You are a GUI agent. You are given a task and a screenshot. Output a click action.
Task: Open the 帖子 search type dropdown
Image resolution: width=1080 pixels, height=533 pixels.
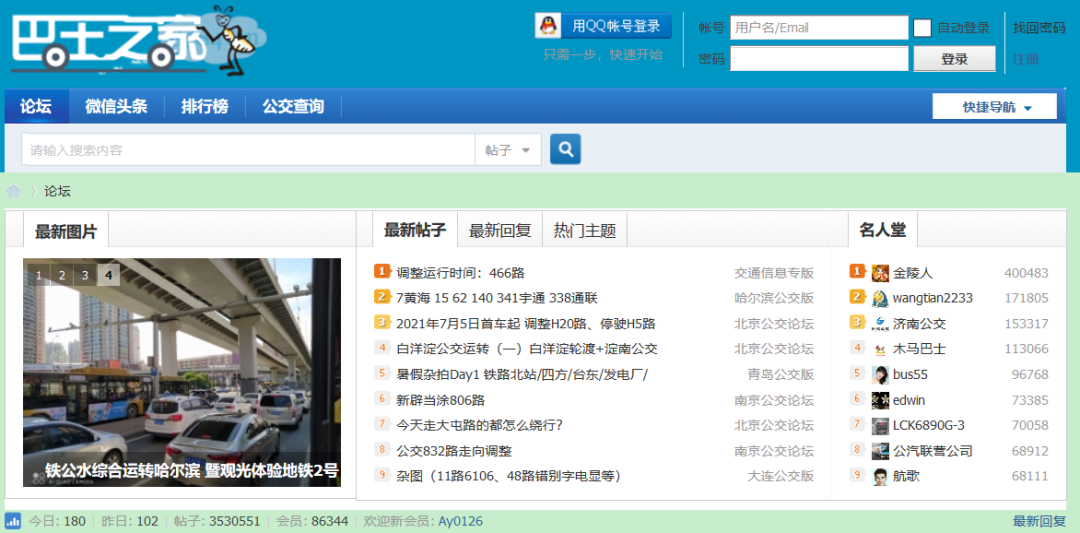[508, 150]
